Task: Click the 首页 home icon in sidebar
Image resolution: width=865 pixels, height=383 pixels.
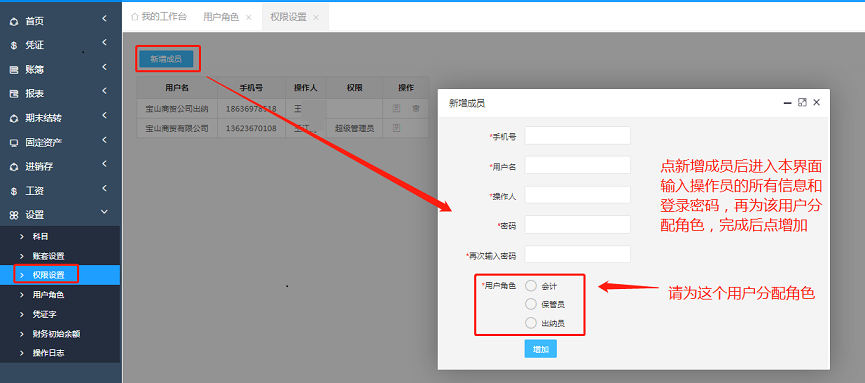Action: 14,22
